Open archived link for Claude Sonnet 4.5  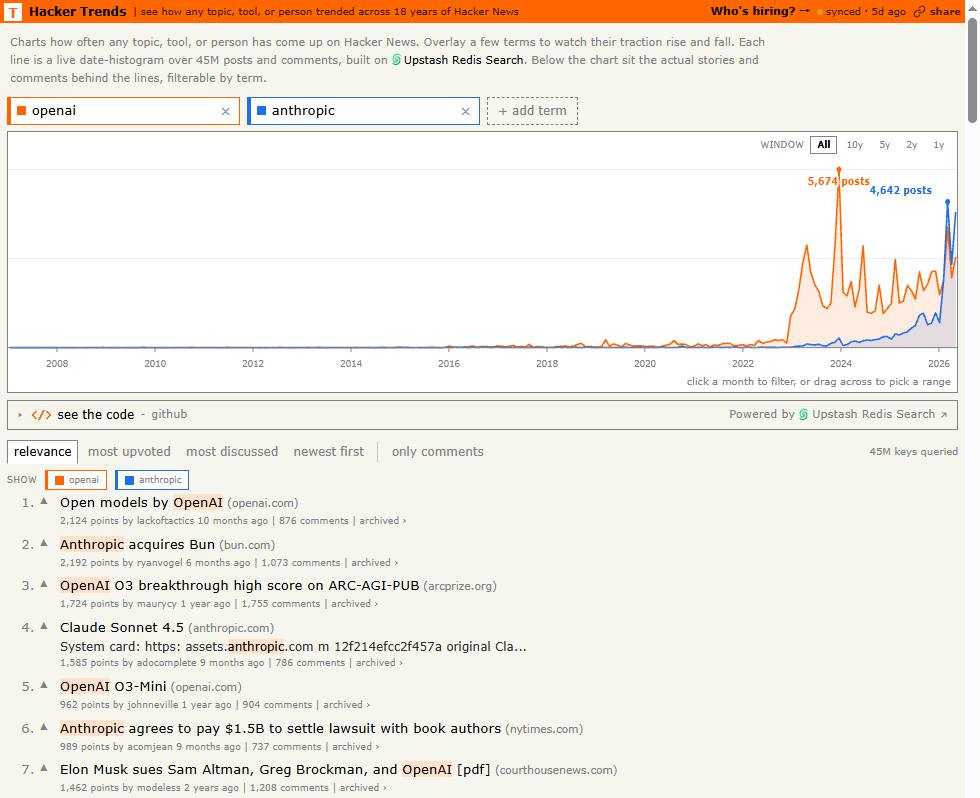click(x=379, y=662)
